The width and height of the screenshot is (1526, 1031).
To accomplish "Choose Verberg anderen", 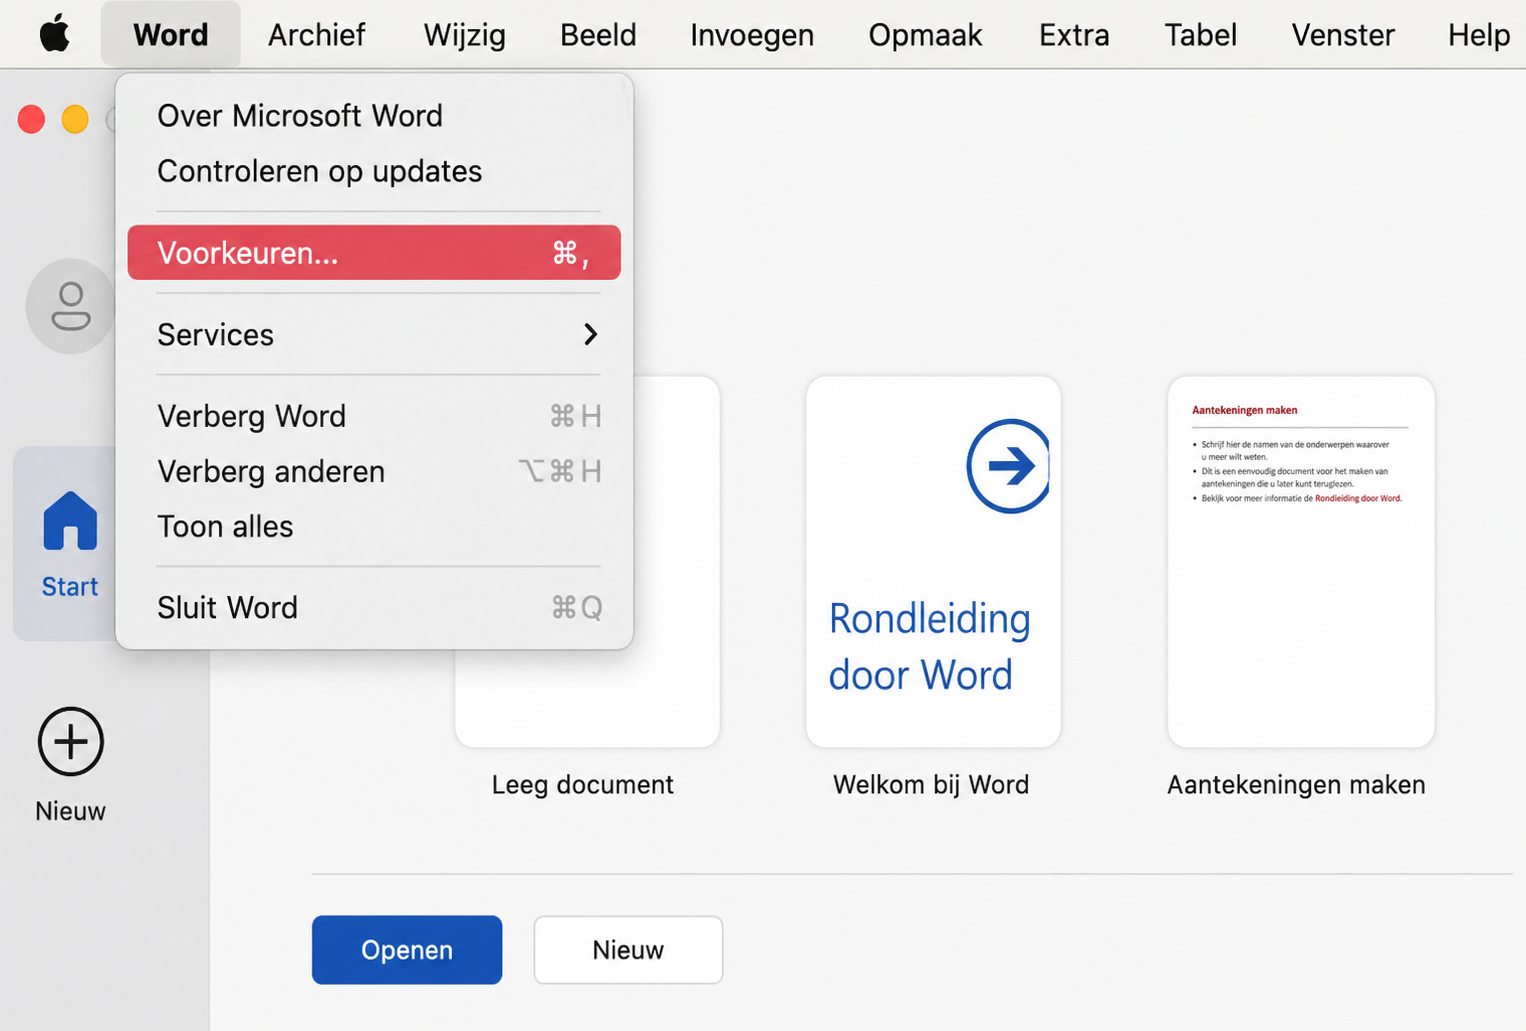I will [374, 471].
